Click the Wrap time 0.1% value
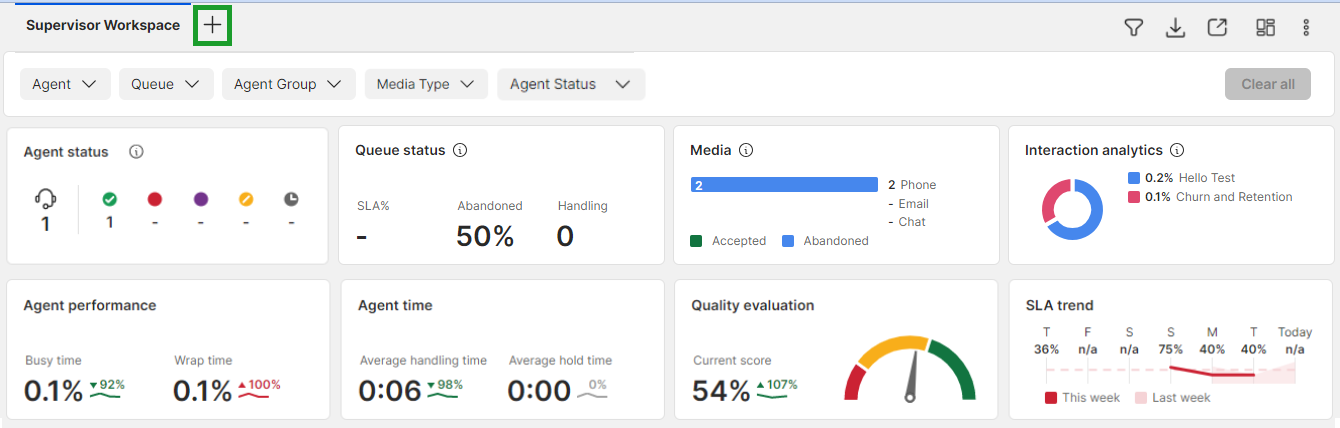This screenshot has width=1340, height=428. point(203,391)
